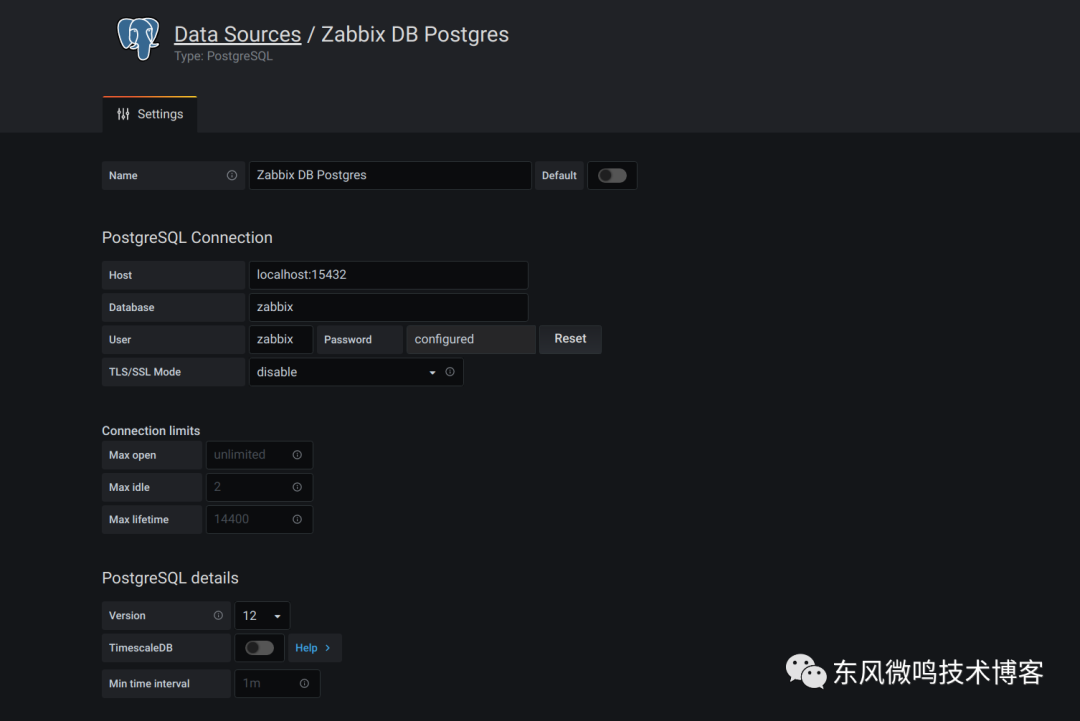Click the Max lifetime info icon
1080x721 pixels.
point(297,519)
